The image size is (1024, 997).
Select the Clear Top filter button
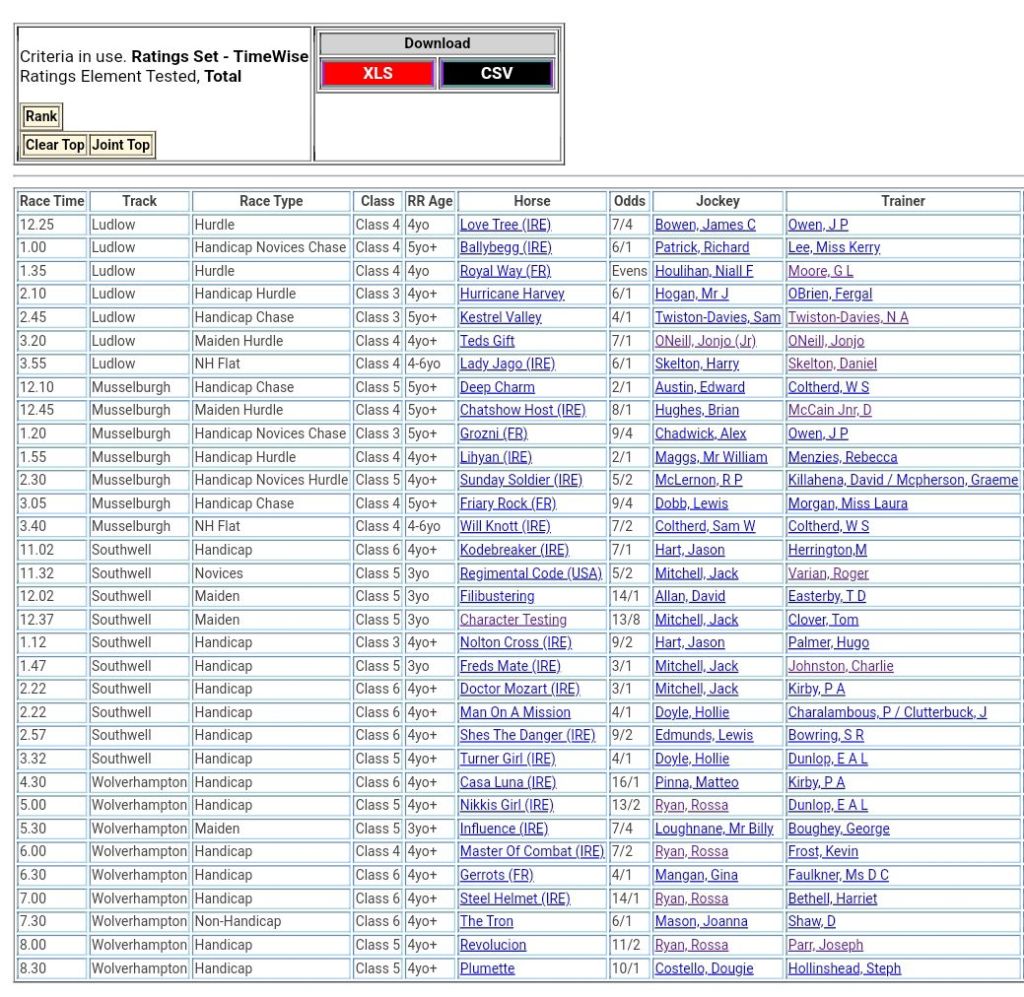pos(55,145)
